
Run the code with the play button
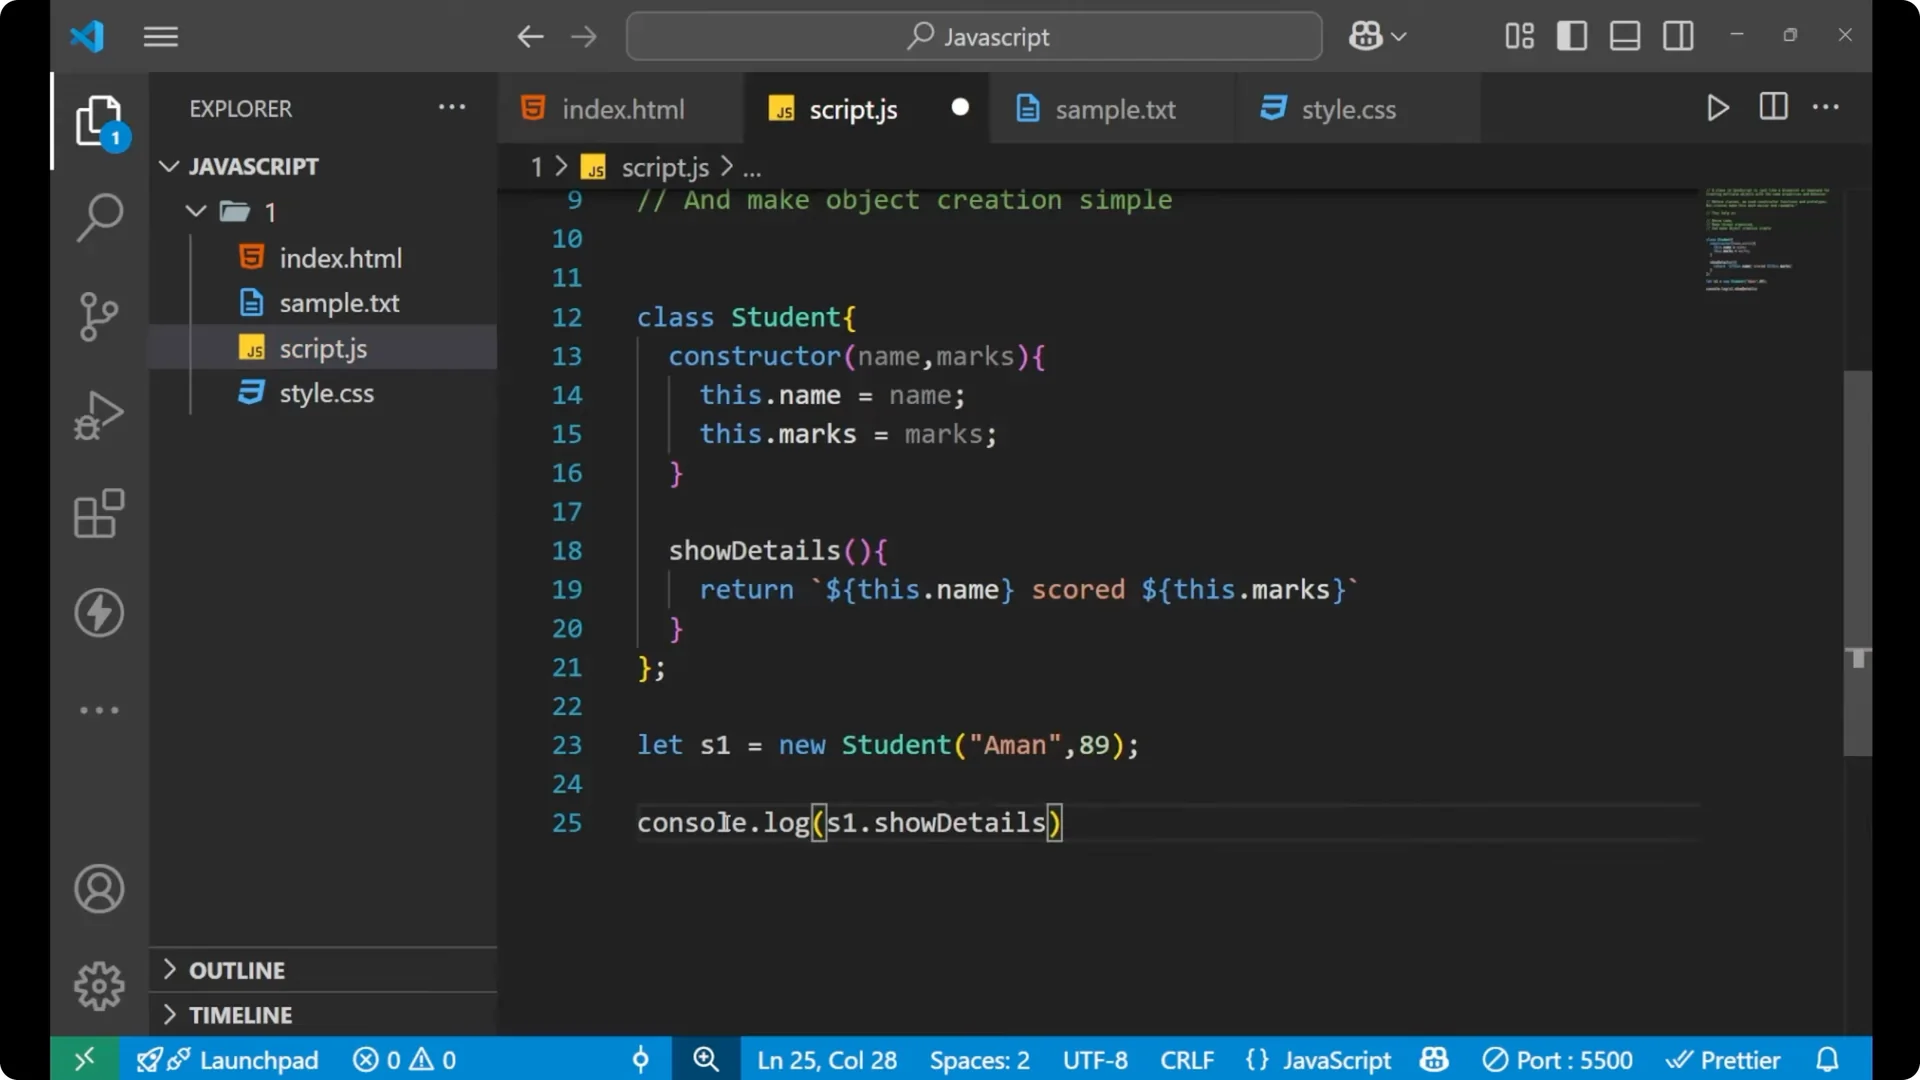pyautogui.click(x=1717, y=107)
